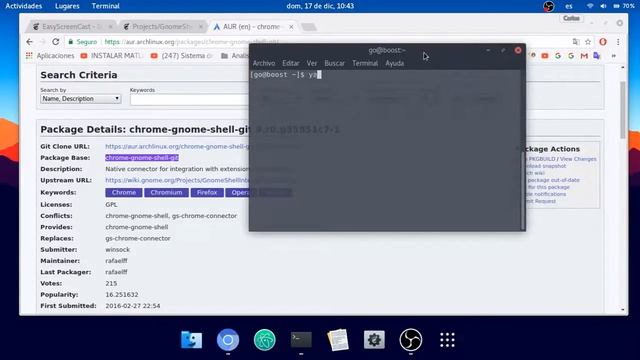
Task: Click the translate page icon in the address bar
Action: (x=576, y=42)
